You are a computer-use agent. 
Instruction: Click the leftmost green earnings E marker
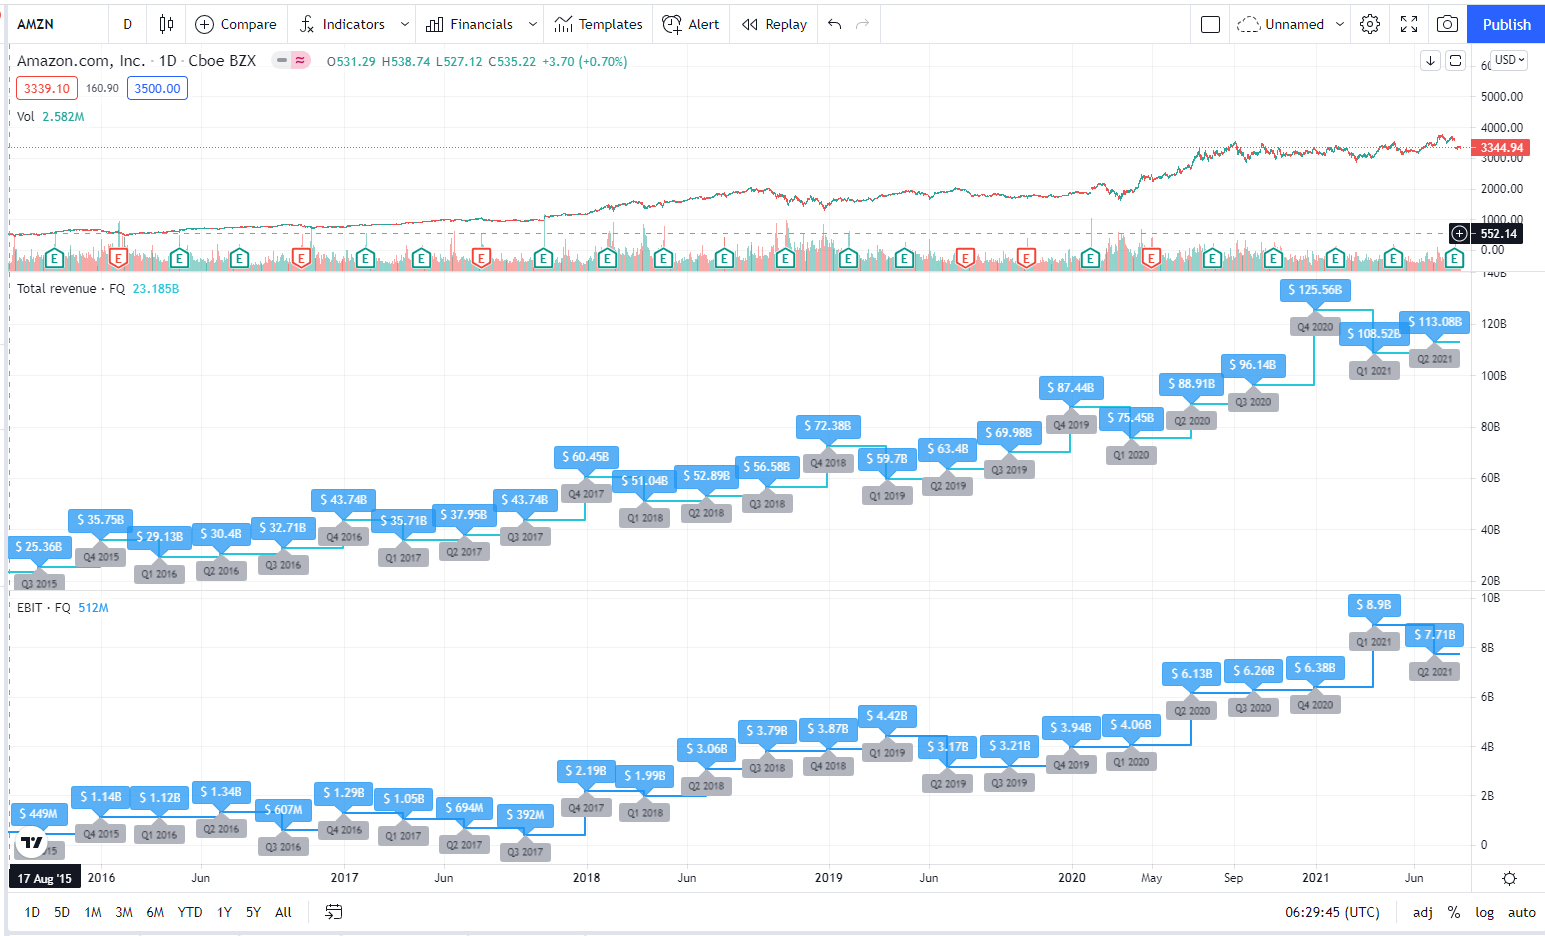[x=55, y=259]
